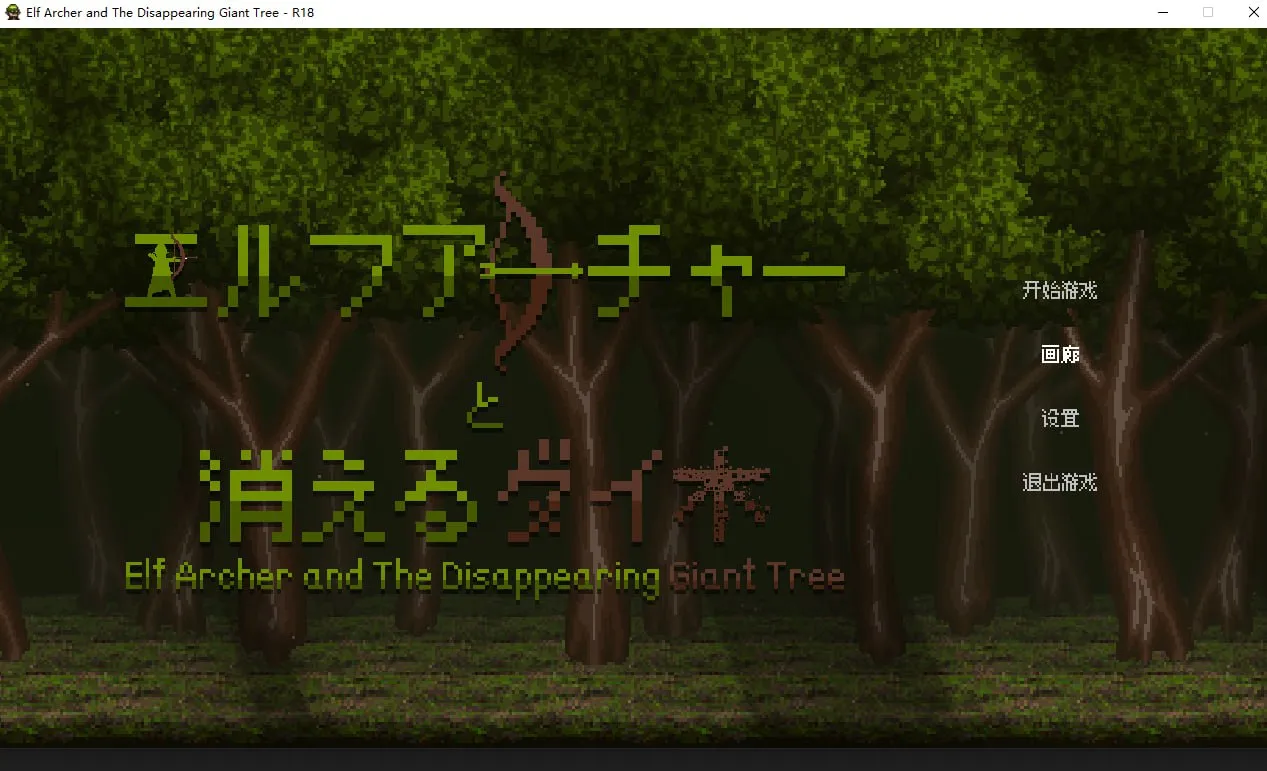Image resolution: width=1267 pixels, height=771 pixels.
Task: Minimize the game window
Action: click(1164, 13)
